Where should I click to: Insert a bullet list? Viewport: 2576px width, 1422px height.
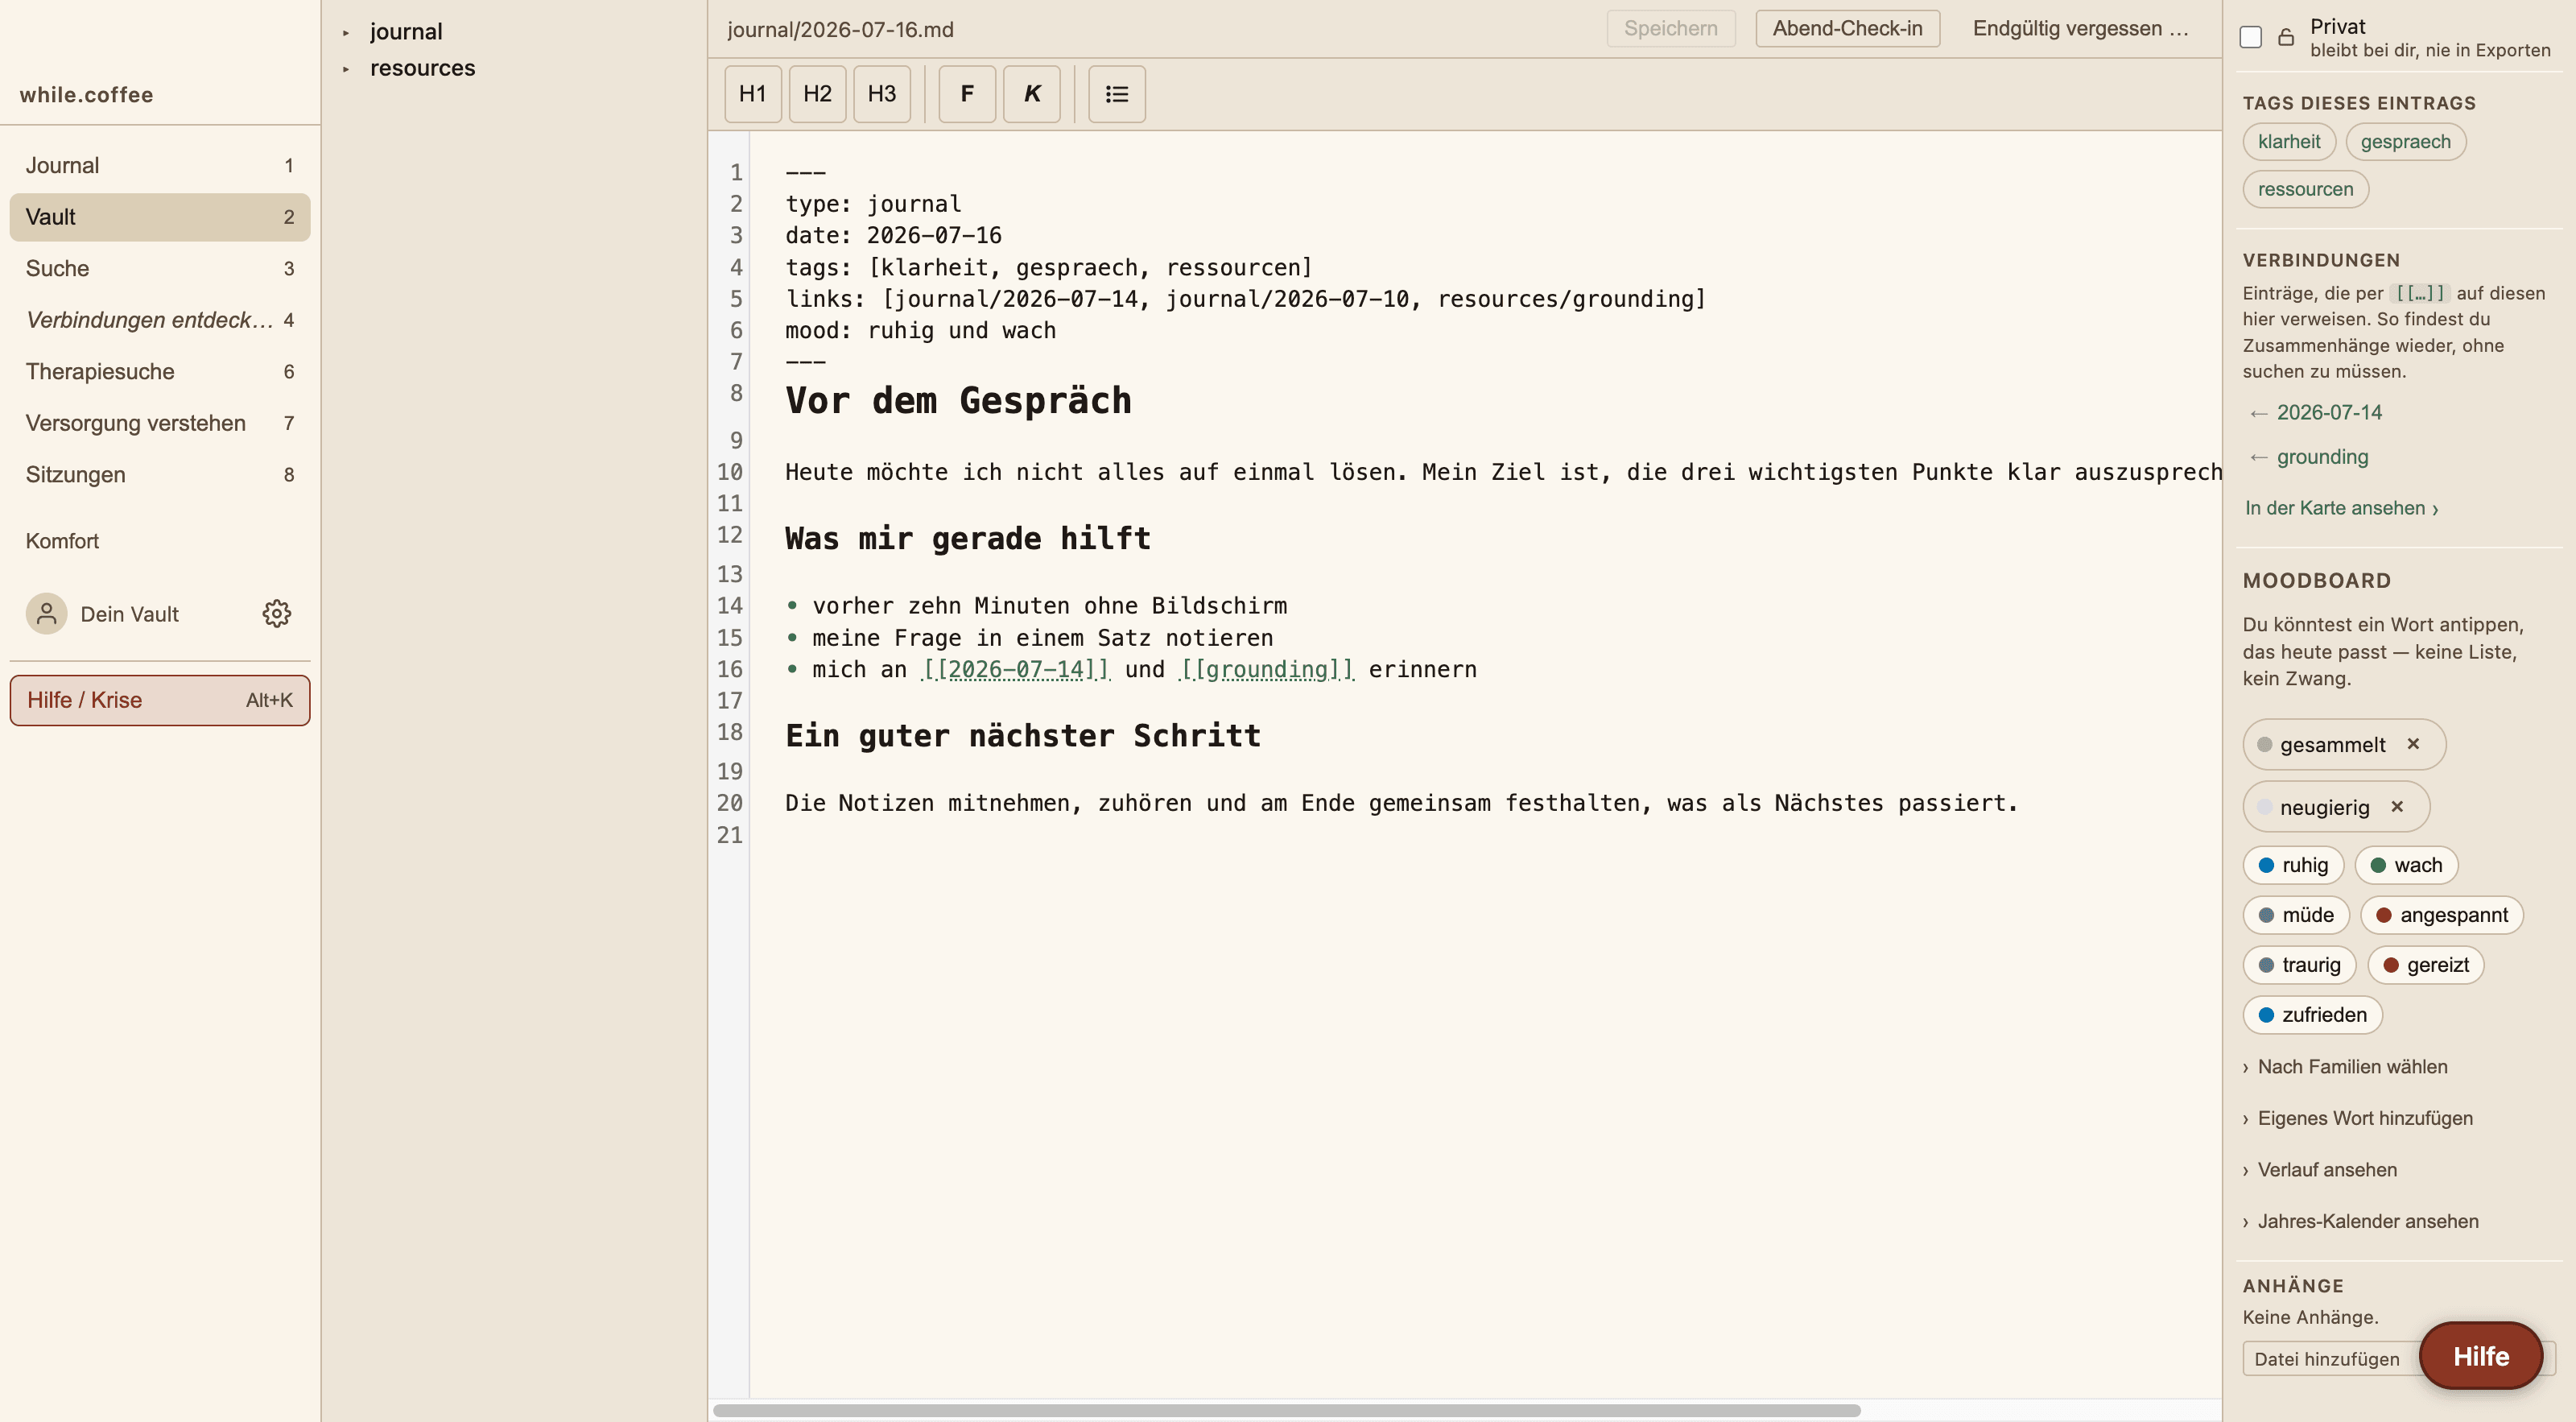tap(1116, 94)
